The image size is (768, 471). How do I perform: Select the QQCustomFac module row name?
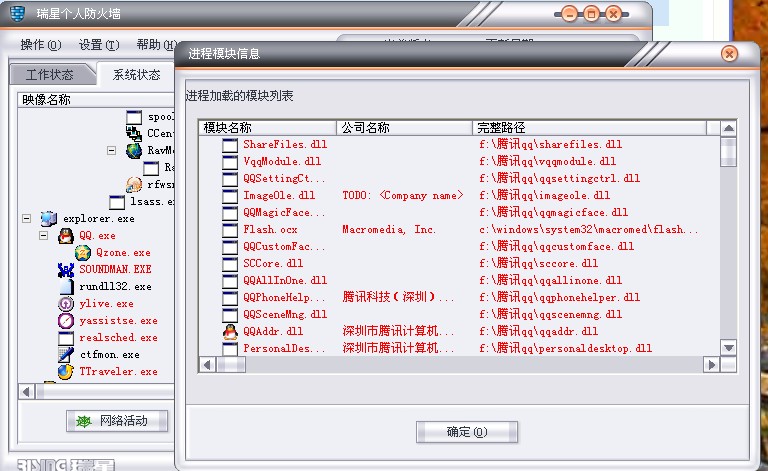pos(284,246)
